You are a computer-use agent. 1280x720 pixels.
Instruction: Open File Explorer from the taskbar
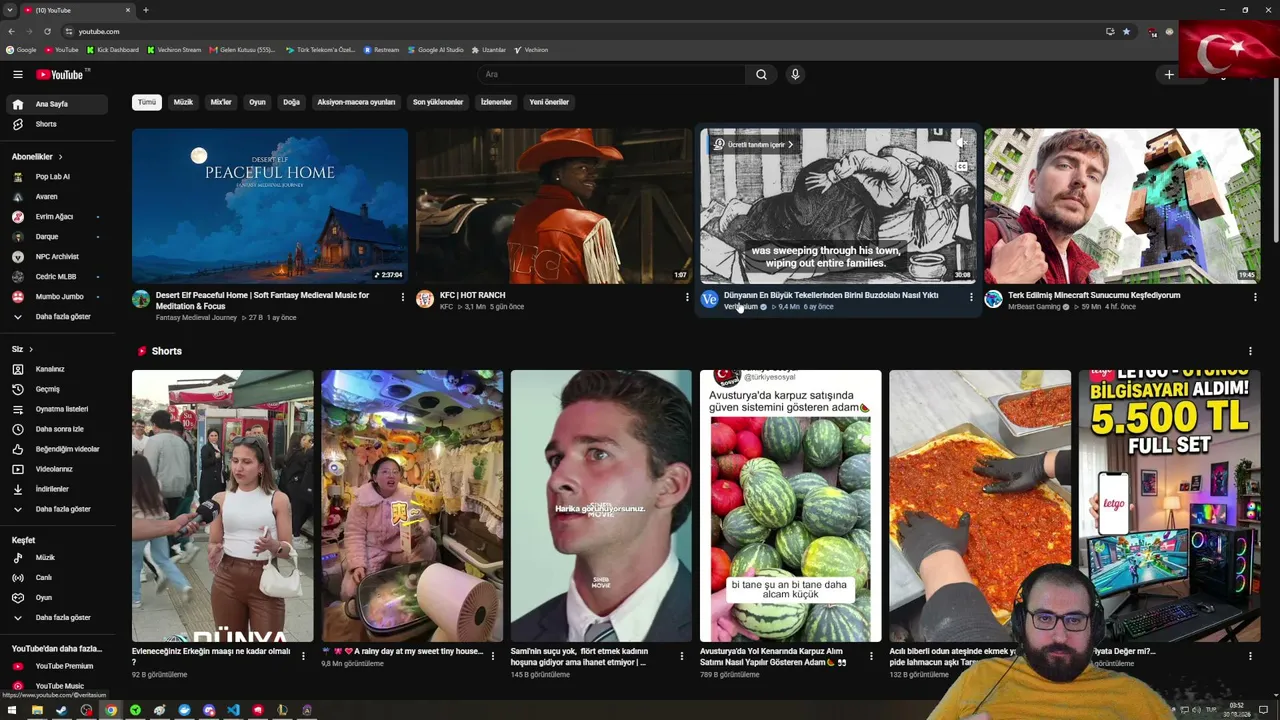point(37,710)
